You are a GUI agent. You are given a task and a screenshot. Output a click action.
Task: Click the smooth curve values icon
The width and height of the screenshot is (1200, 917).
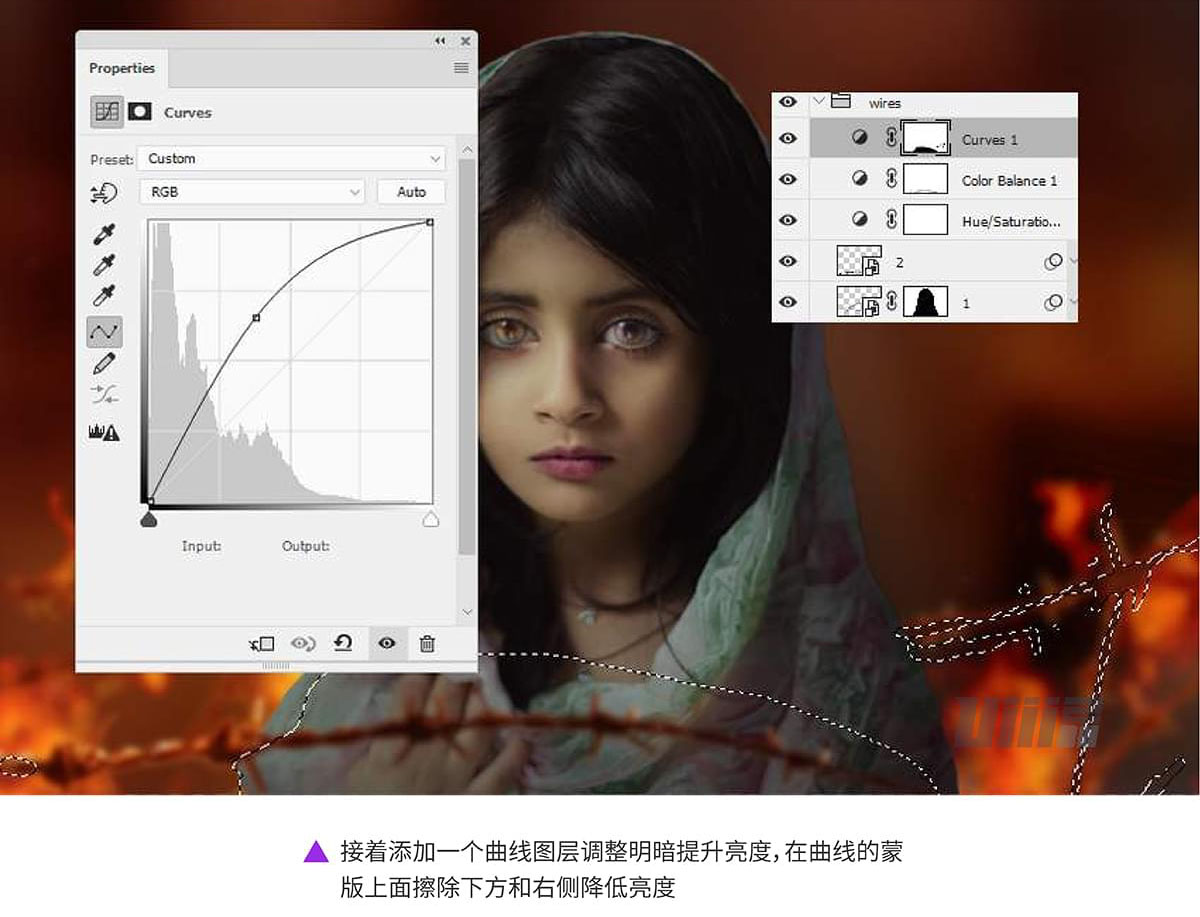104,395
